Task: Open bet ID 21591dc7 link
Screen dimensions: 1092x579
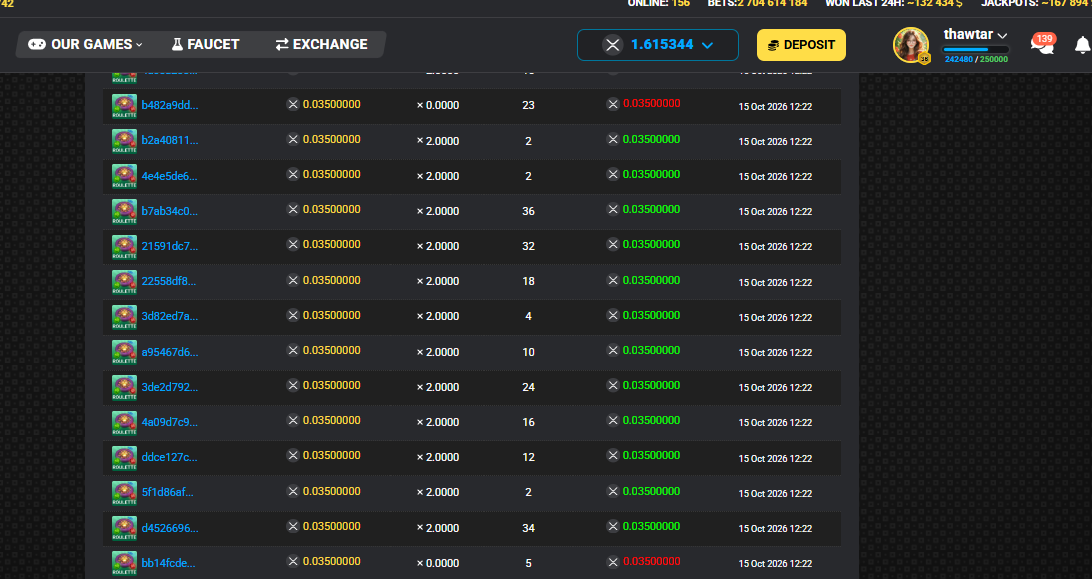Action: pos(170,245)
